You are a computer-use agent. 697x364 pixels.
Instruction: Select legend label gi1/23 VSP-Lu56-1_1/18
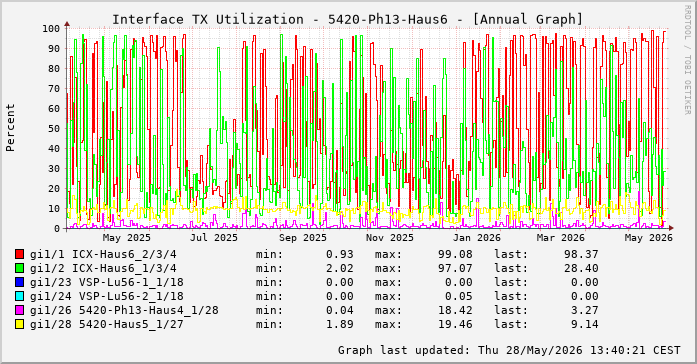(x=107, y=283)
